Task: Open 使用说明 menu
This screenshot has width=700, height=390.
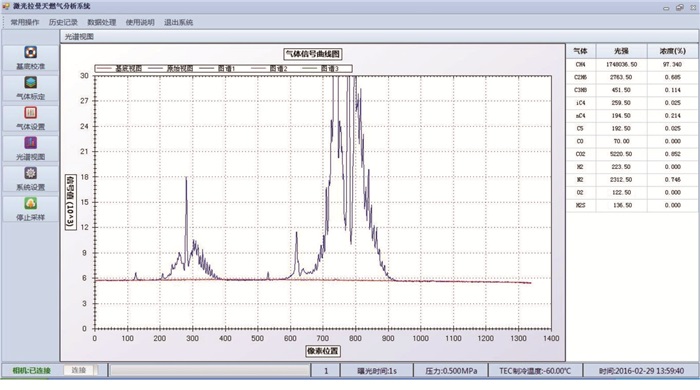Action: [x=140, y=22]
